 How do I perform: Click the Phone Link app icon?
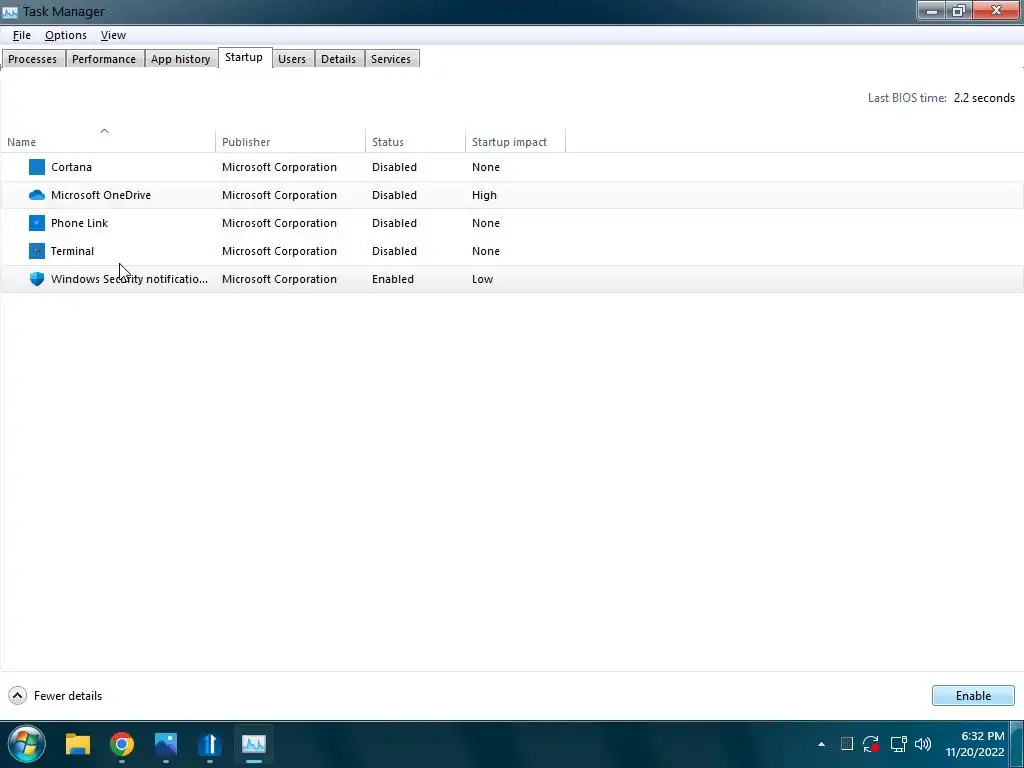pos(37,223)
